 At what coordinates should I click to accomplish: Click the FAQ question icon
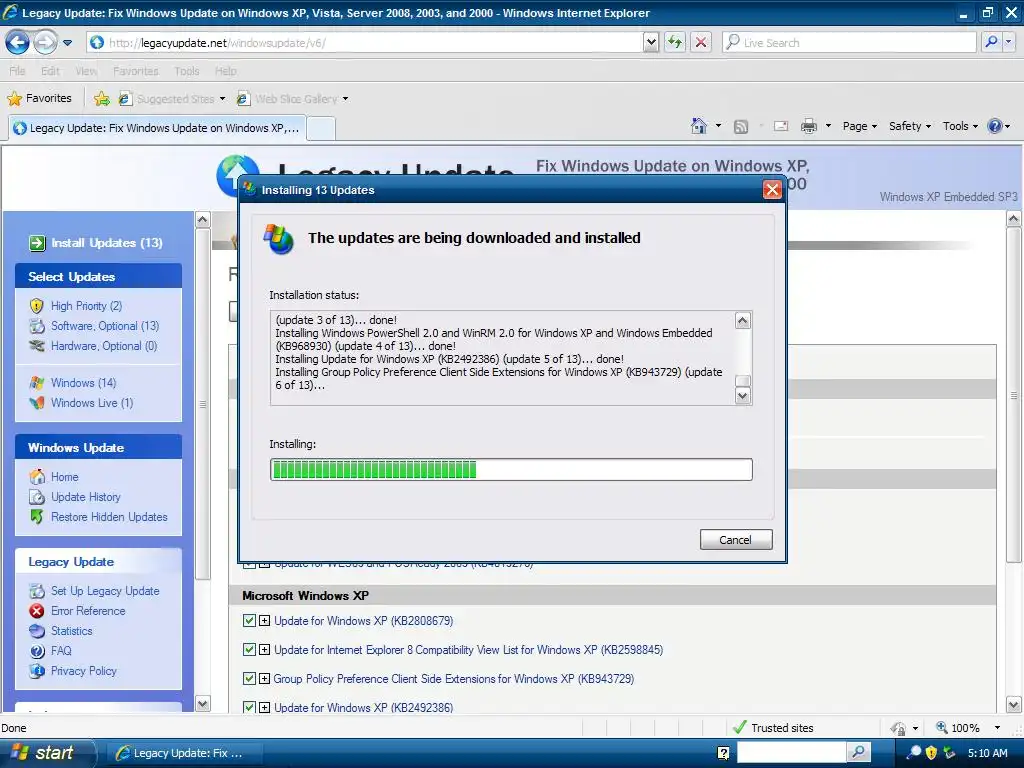37,651
